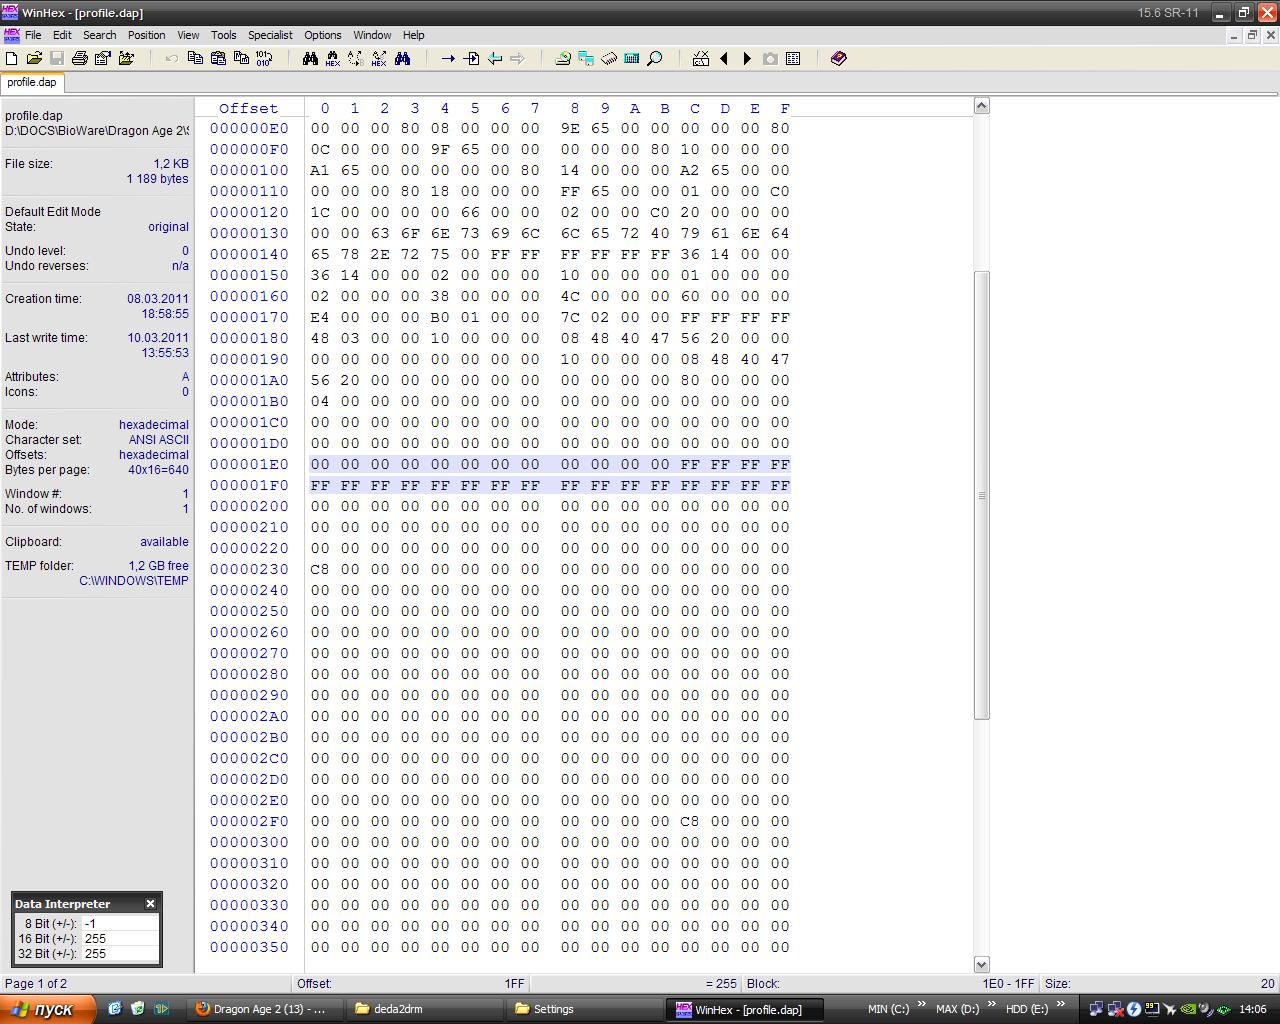
Task: Click the Go To Offset arrow icon
Action: (x=448, y=59)
